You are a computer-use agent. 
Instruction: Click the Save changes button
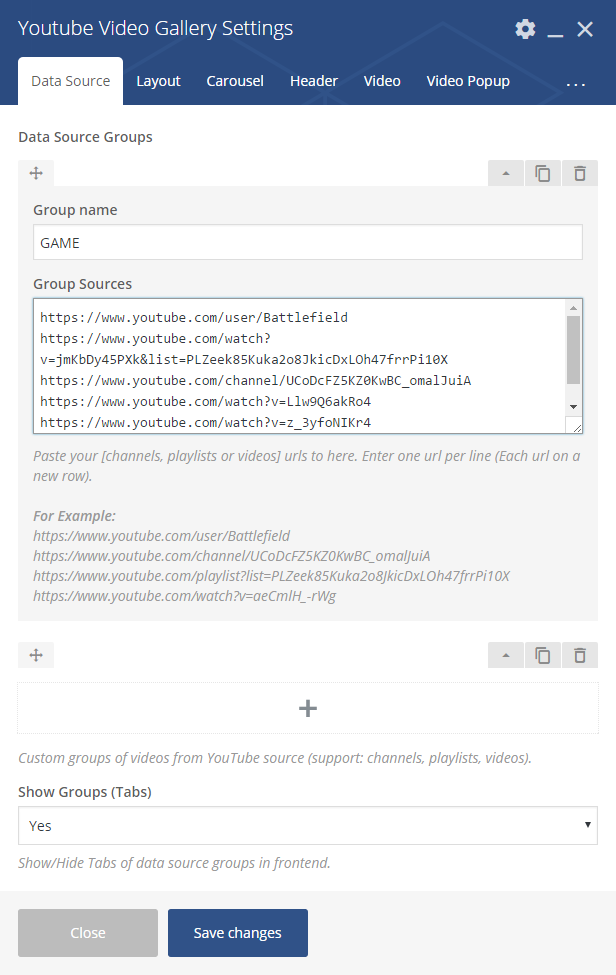(x=237, y=933)
